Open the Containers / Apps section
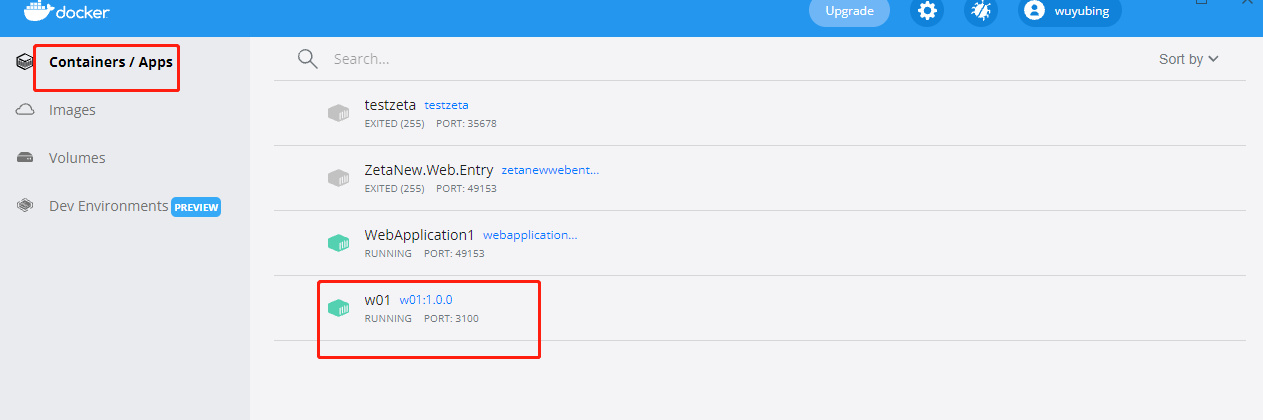Screen dimensions: 1263x420 (x=110, y=62)
